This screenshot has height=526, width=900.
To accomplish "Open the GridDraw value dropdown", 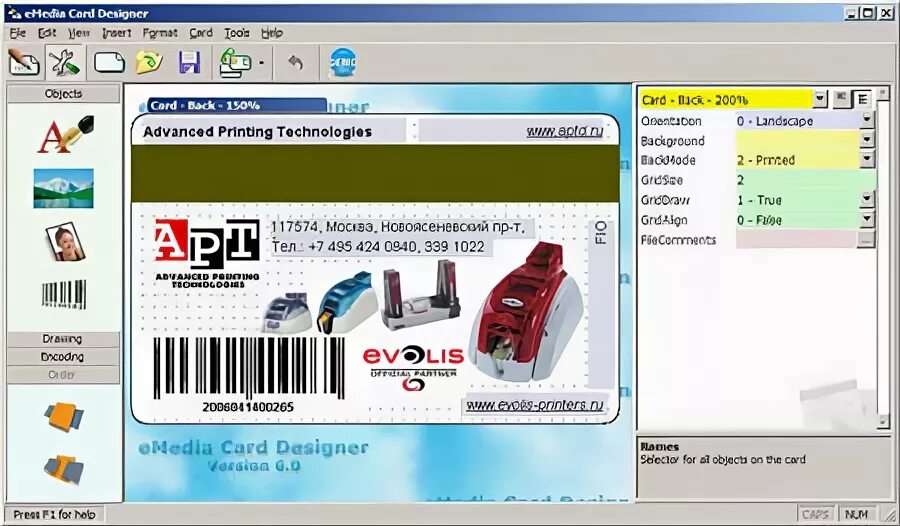I will click(x=867, y=199).
